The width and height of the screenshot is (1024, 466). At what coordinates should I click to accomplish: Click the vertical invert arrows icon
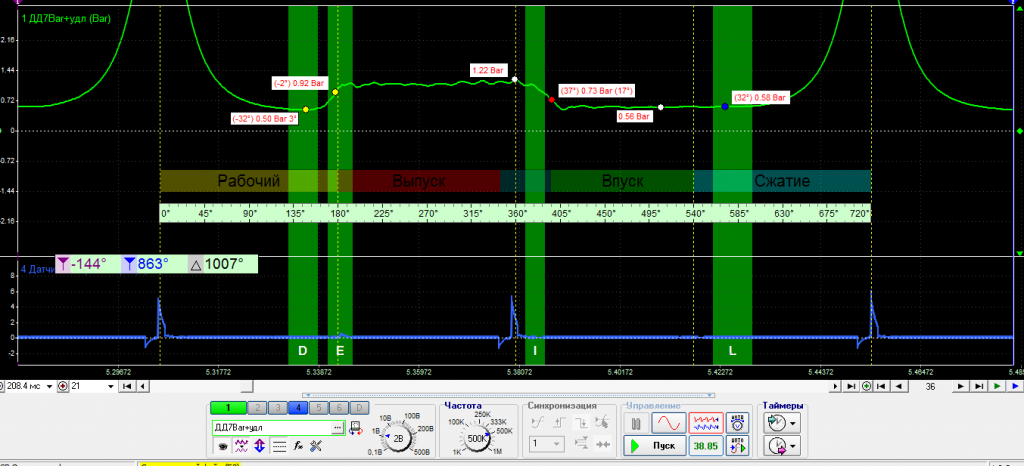[x=259, y=447]
